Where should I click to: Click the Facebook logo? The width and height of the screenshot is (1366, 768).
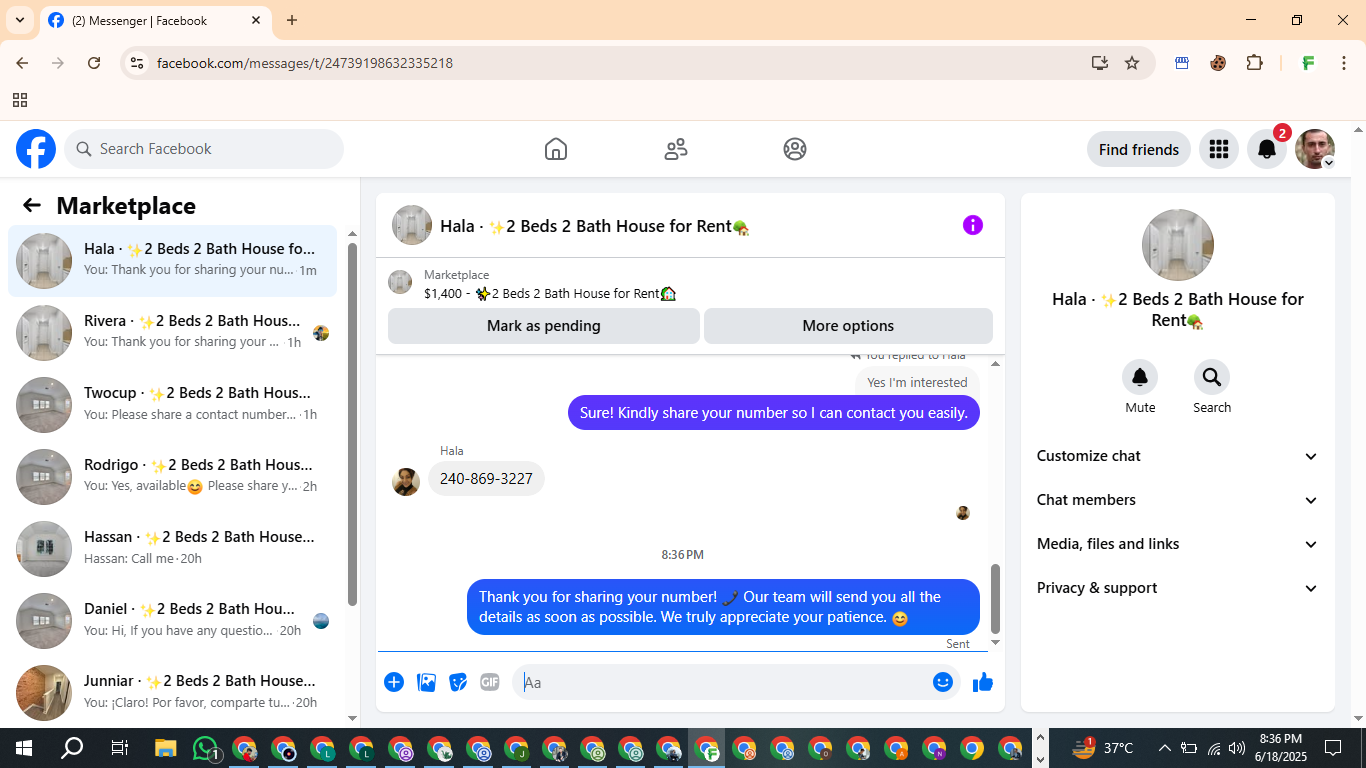point(36,149)
